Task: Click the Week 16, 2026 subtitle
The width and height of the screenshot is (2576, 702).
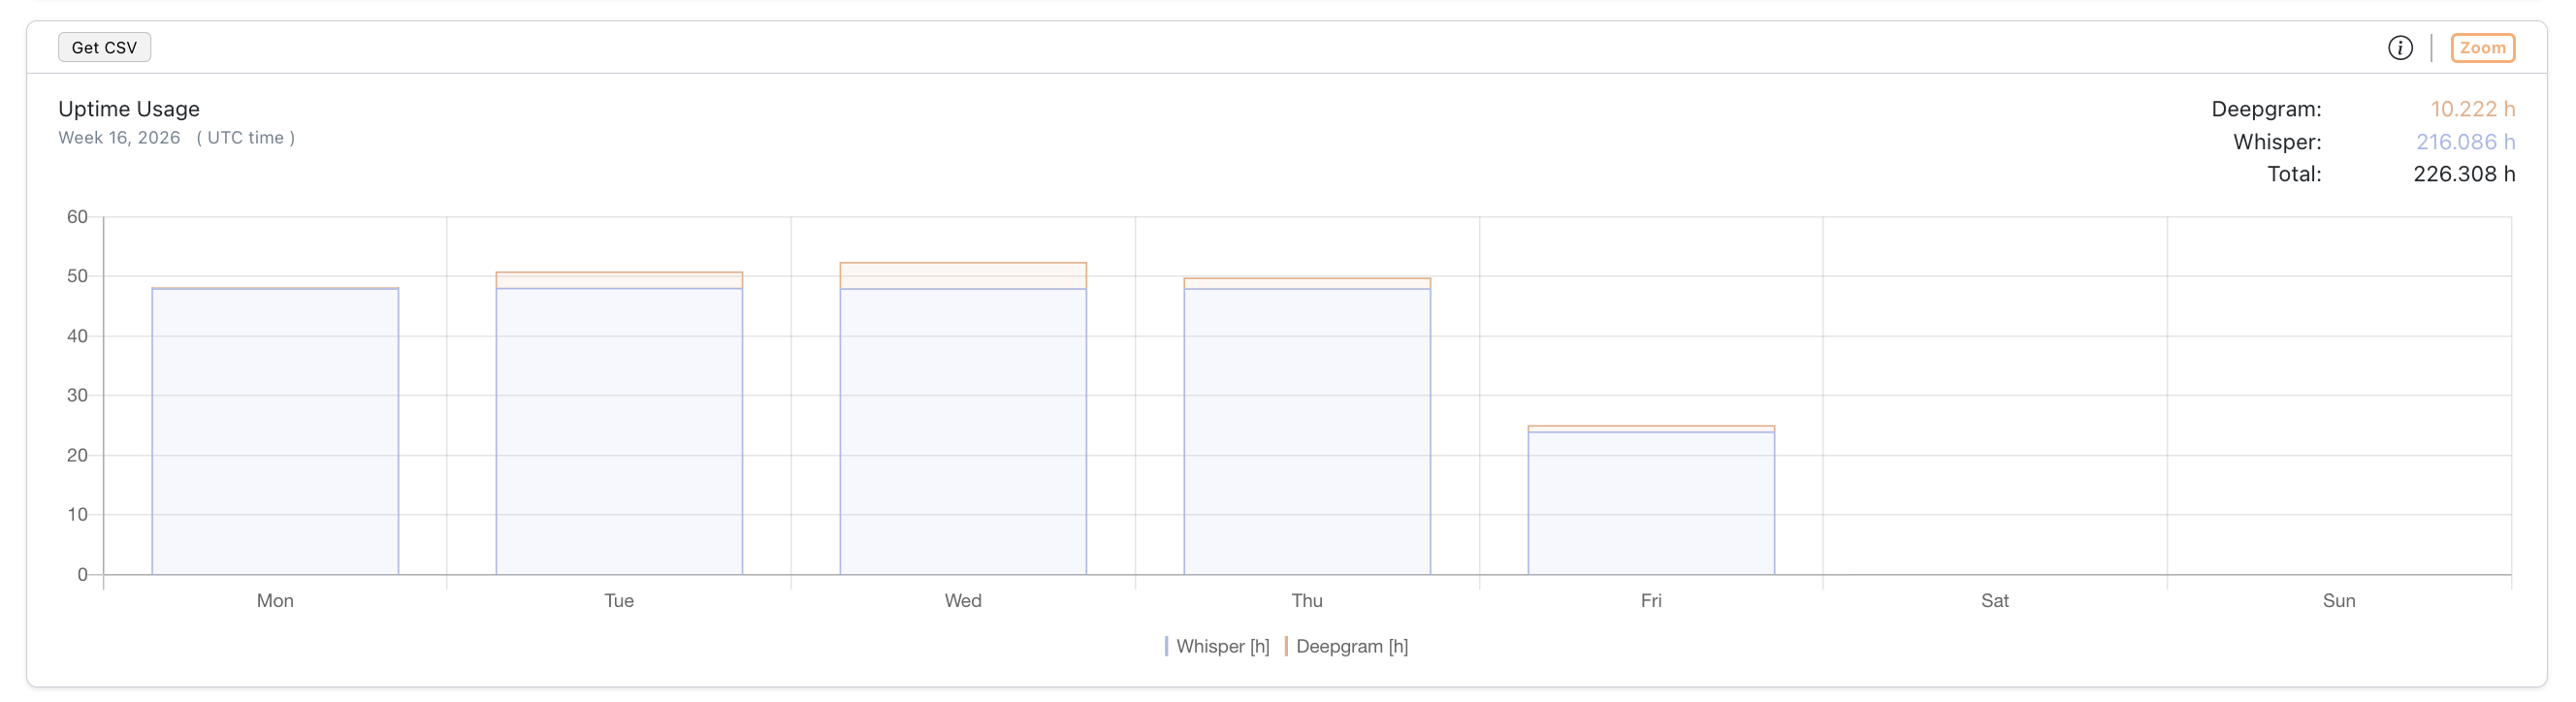Action: (119, 138)
